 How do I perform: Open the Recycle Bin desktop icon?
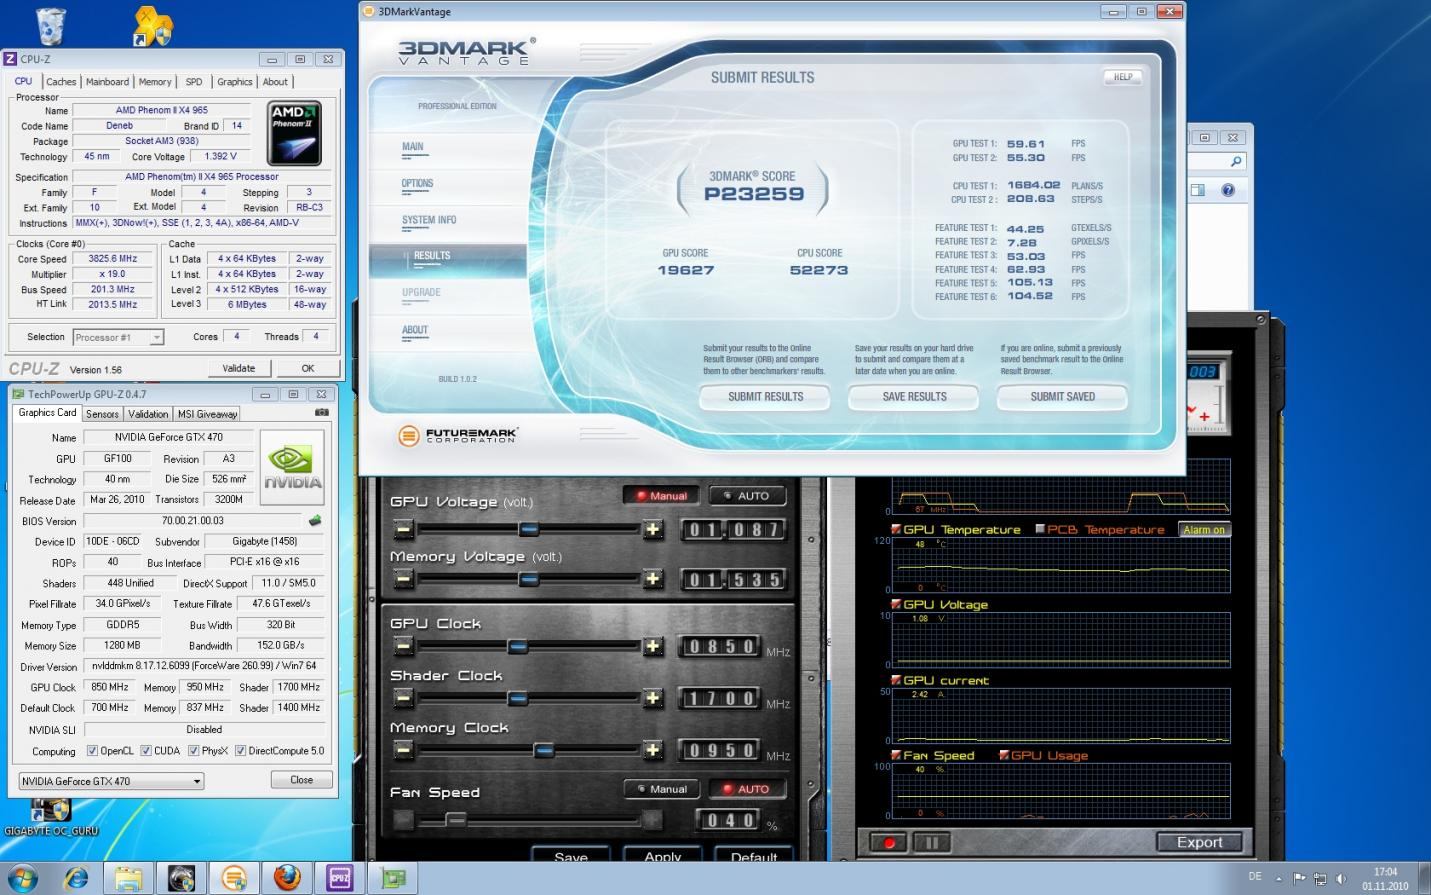tap(50, 26)
